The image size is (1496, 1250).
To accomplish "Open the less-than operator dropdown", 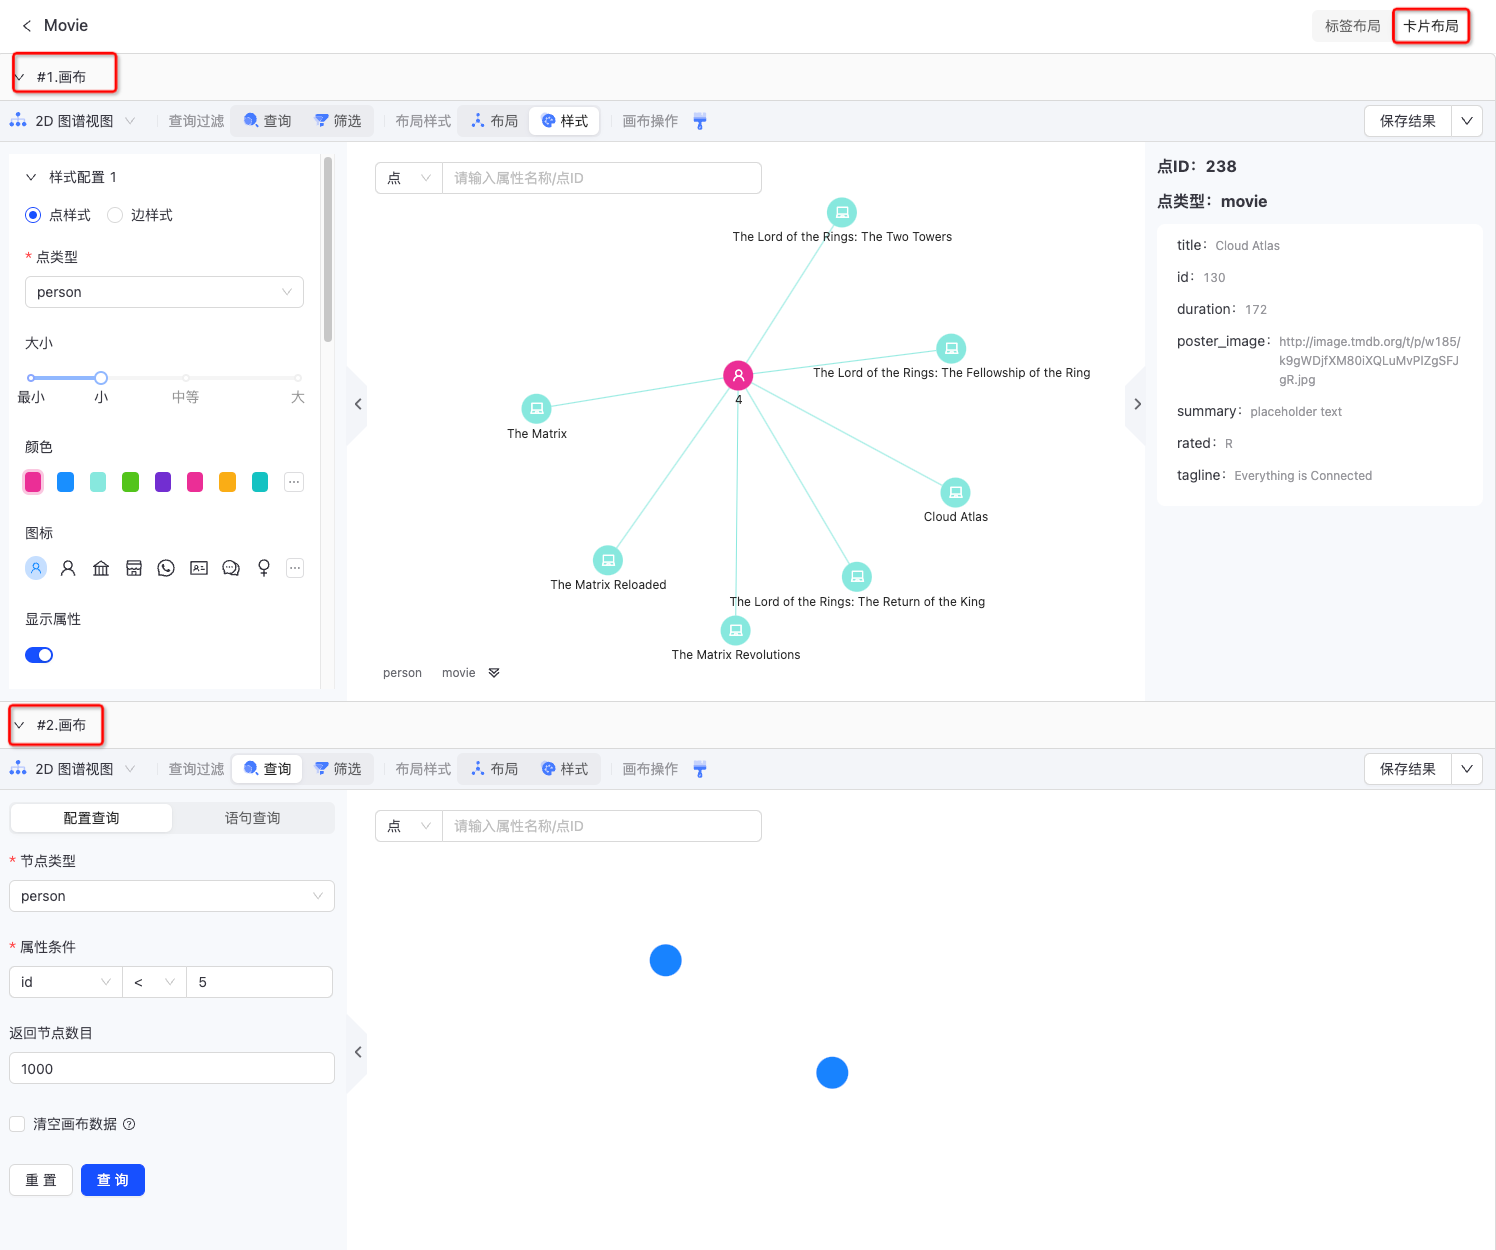I will (x=155, y=982).
